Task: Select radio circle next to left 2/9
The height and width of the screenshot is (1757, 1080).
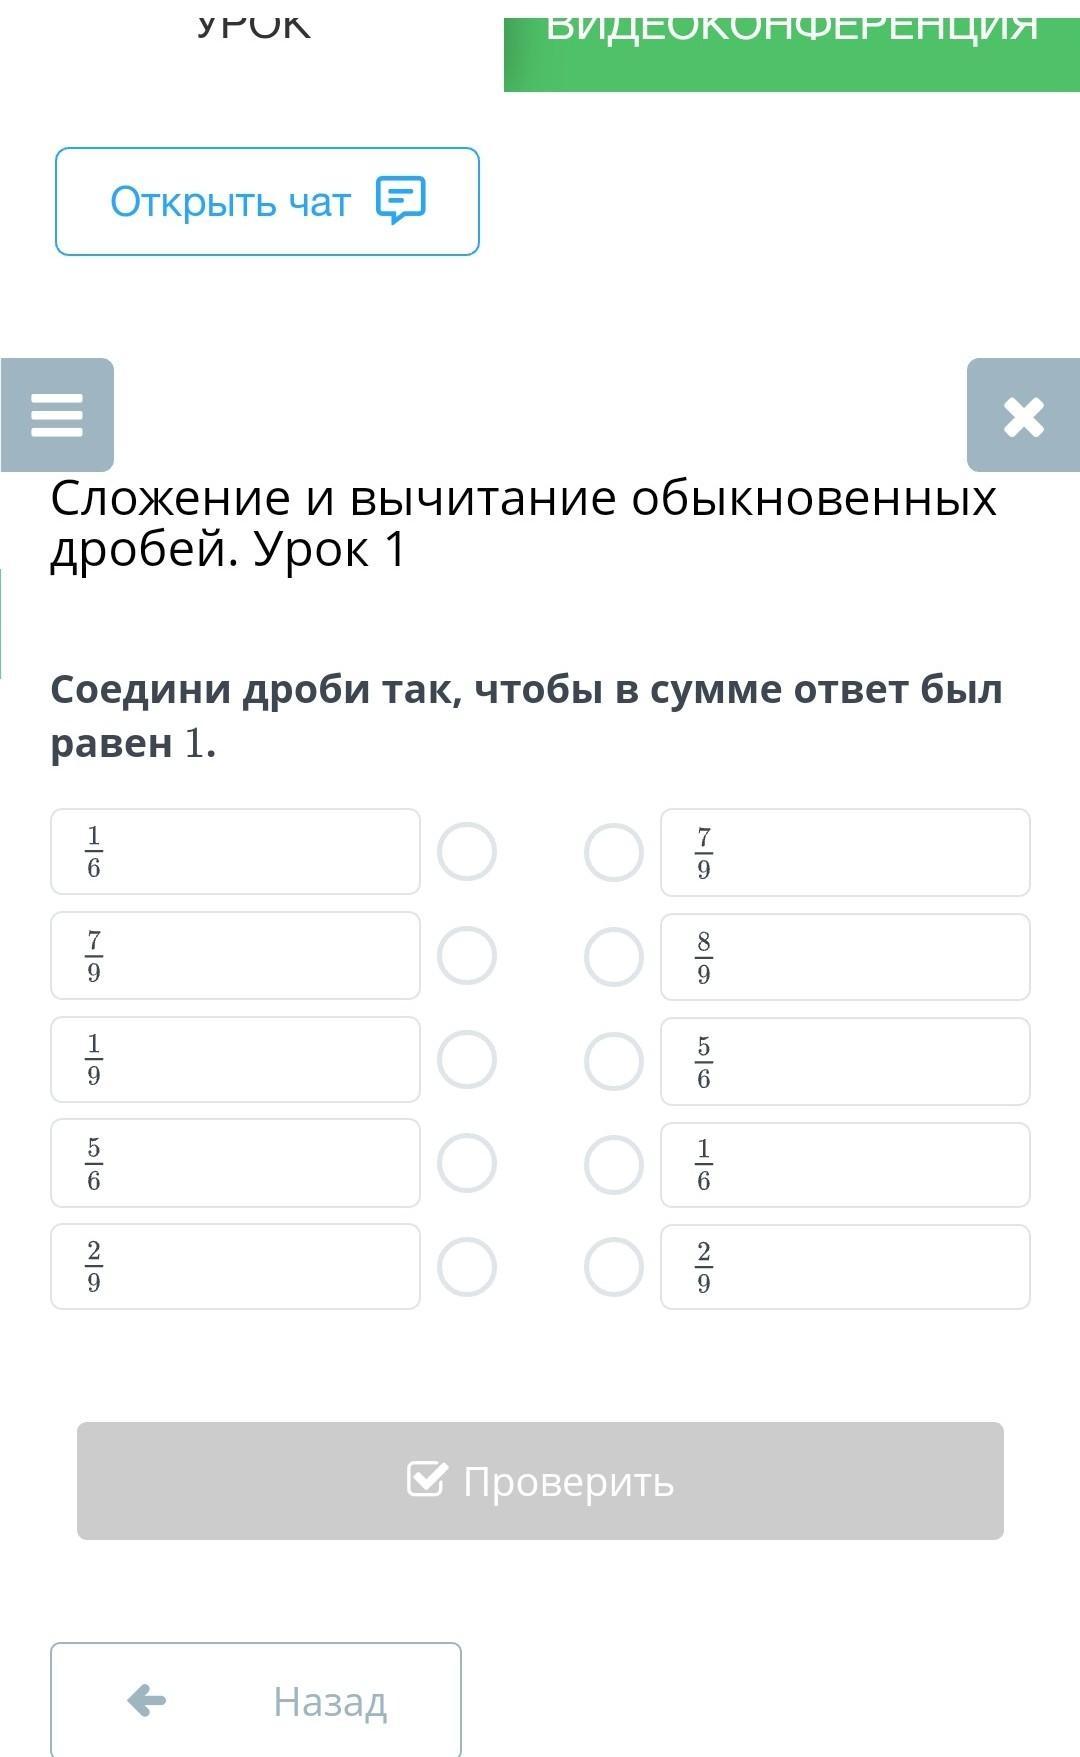Action: [467, 1267]
